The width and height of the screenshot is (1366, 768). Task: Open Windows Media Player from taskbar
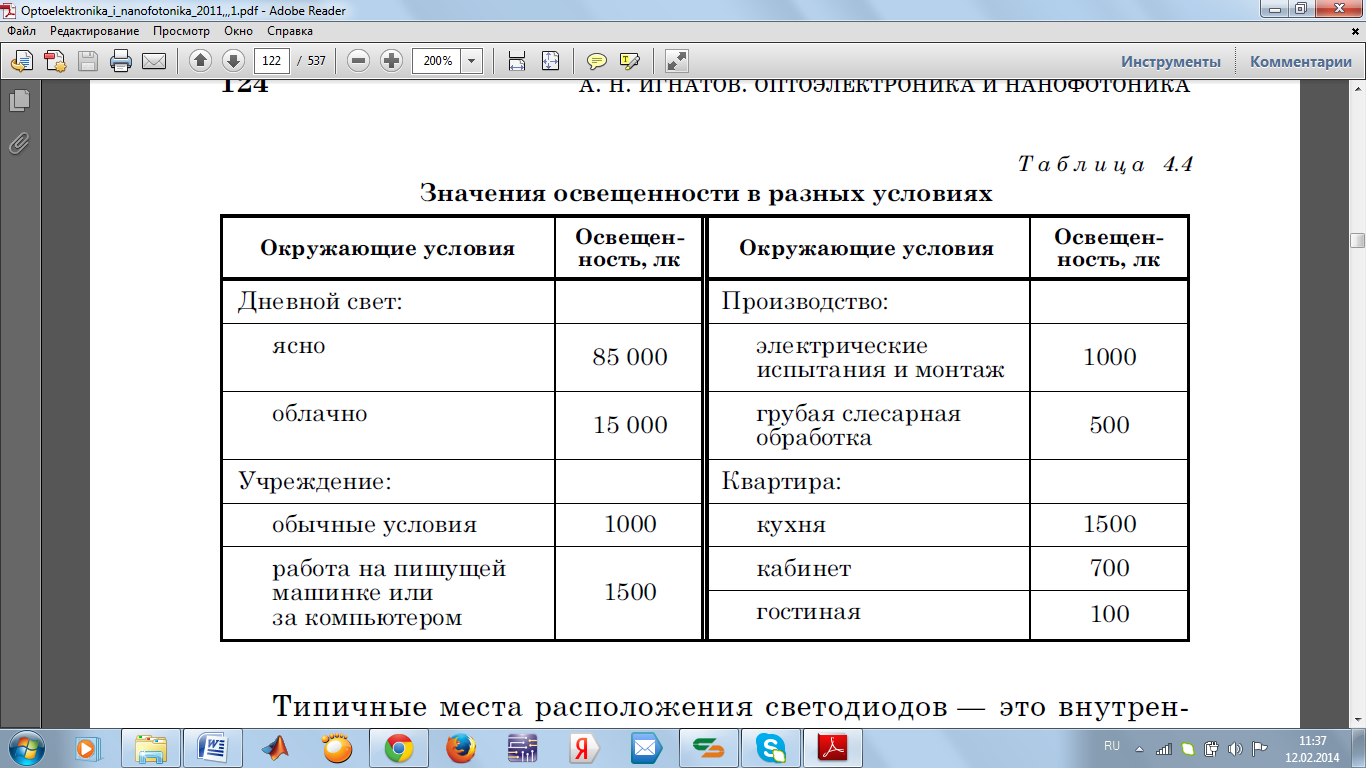tap(88, 748)
